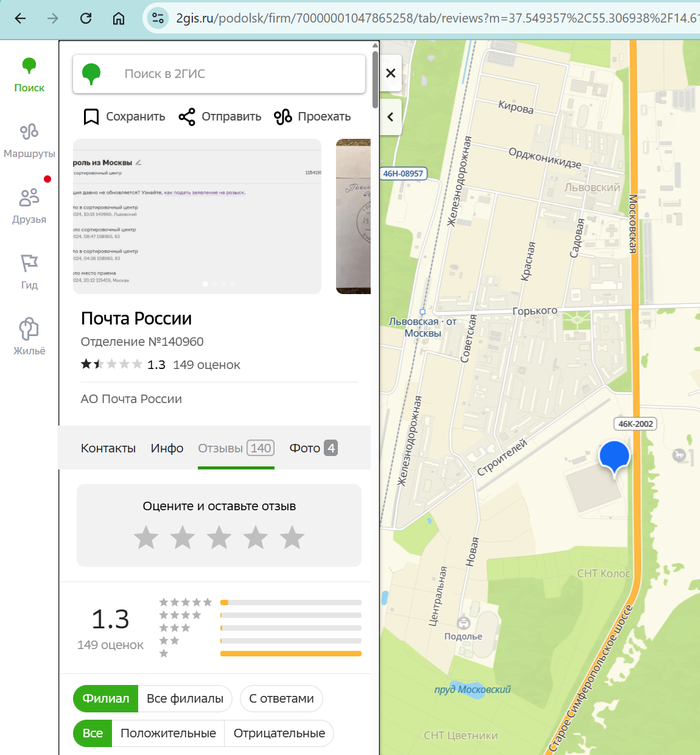Click the horse icon near the highway
This screenshot has height=755, width=700.
point(679,455)
